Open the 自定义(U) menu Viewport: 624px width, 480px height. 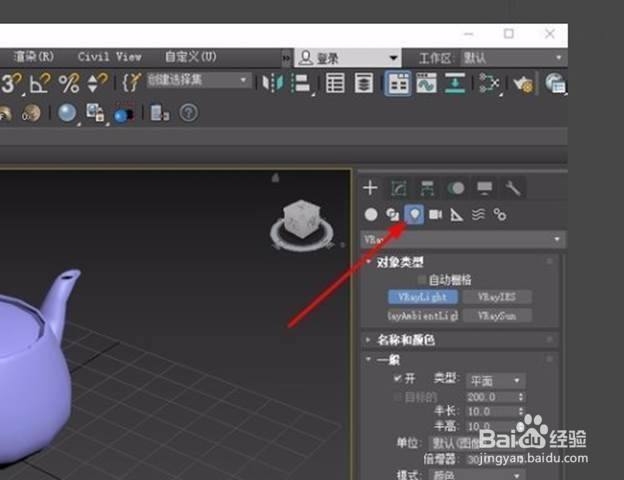(x=191, y=57)
